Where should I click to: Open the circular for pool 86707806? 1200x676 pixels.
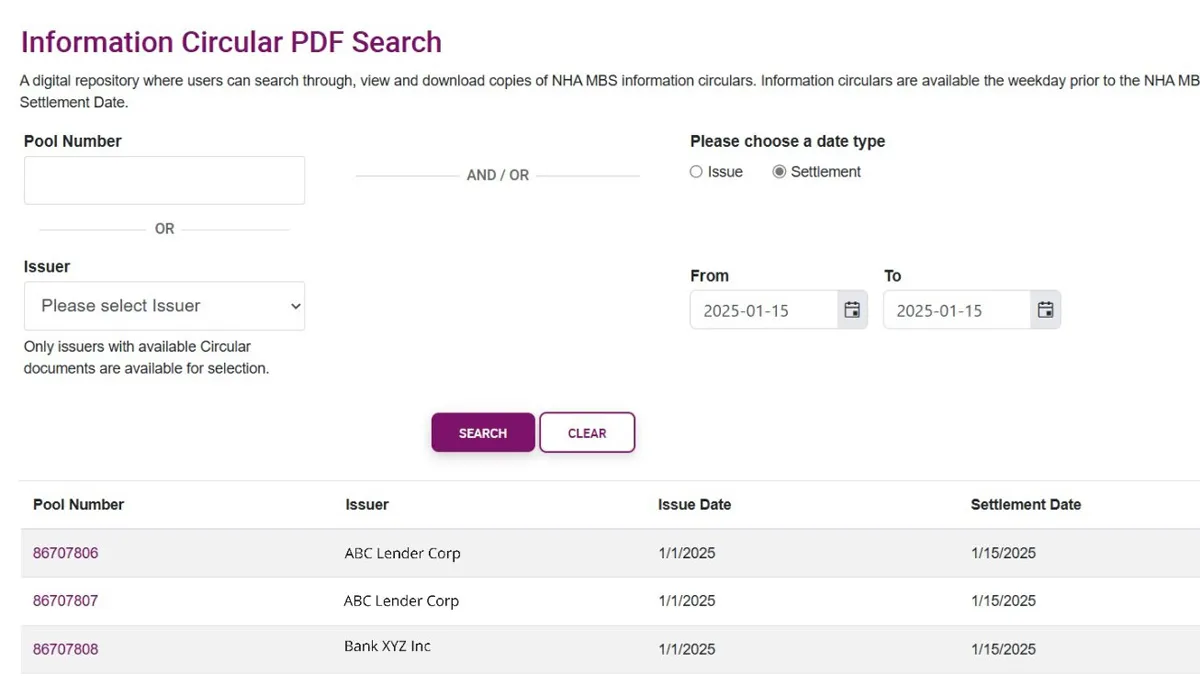(66, 553)
